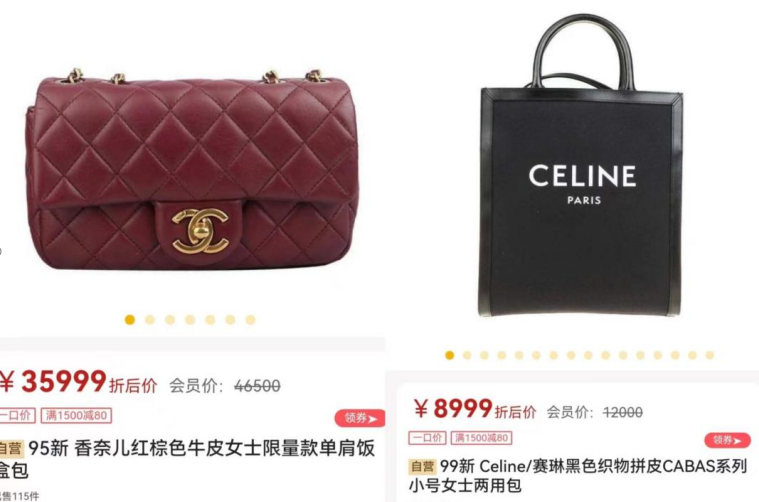
Task: Select first carousel dot under Chanel bag
Action: tap(130, 319)
